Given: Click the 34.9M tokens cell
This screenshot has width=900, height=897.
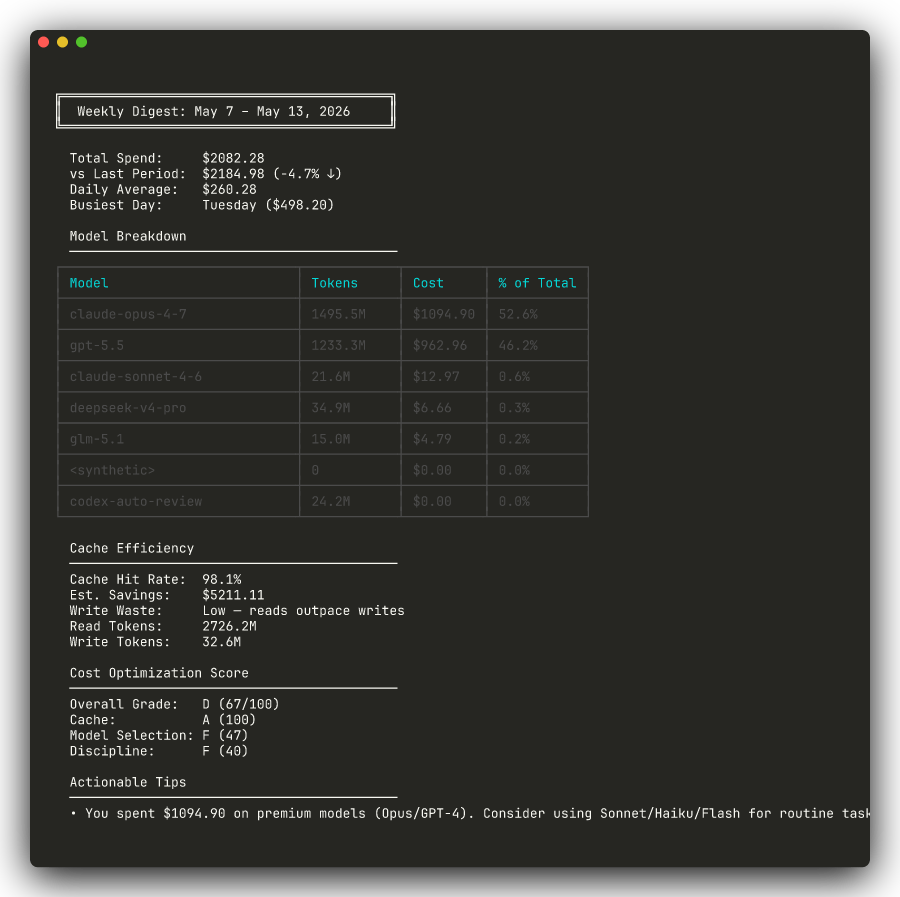Looking at the screenshot, I should click(331, 408).
